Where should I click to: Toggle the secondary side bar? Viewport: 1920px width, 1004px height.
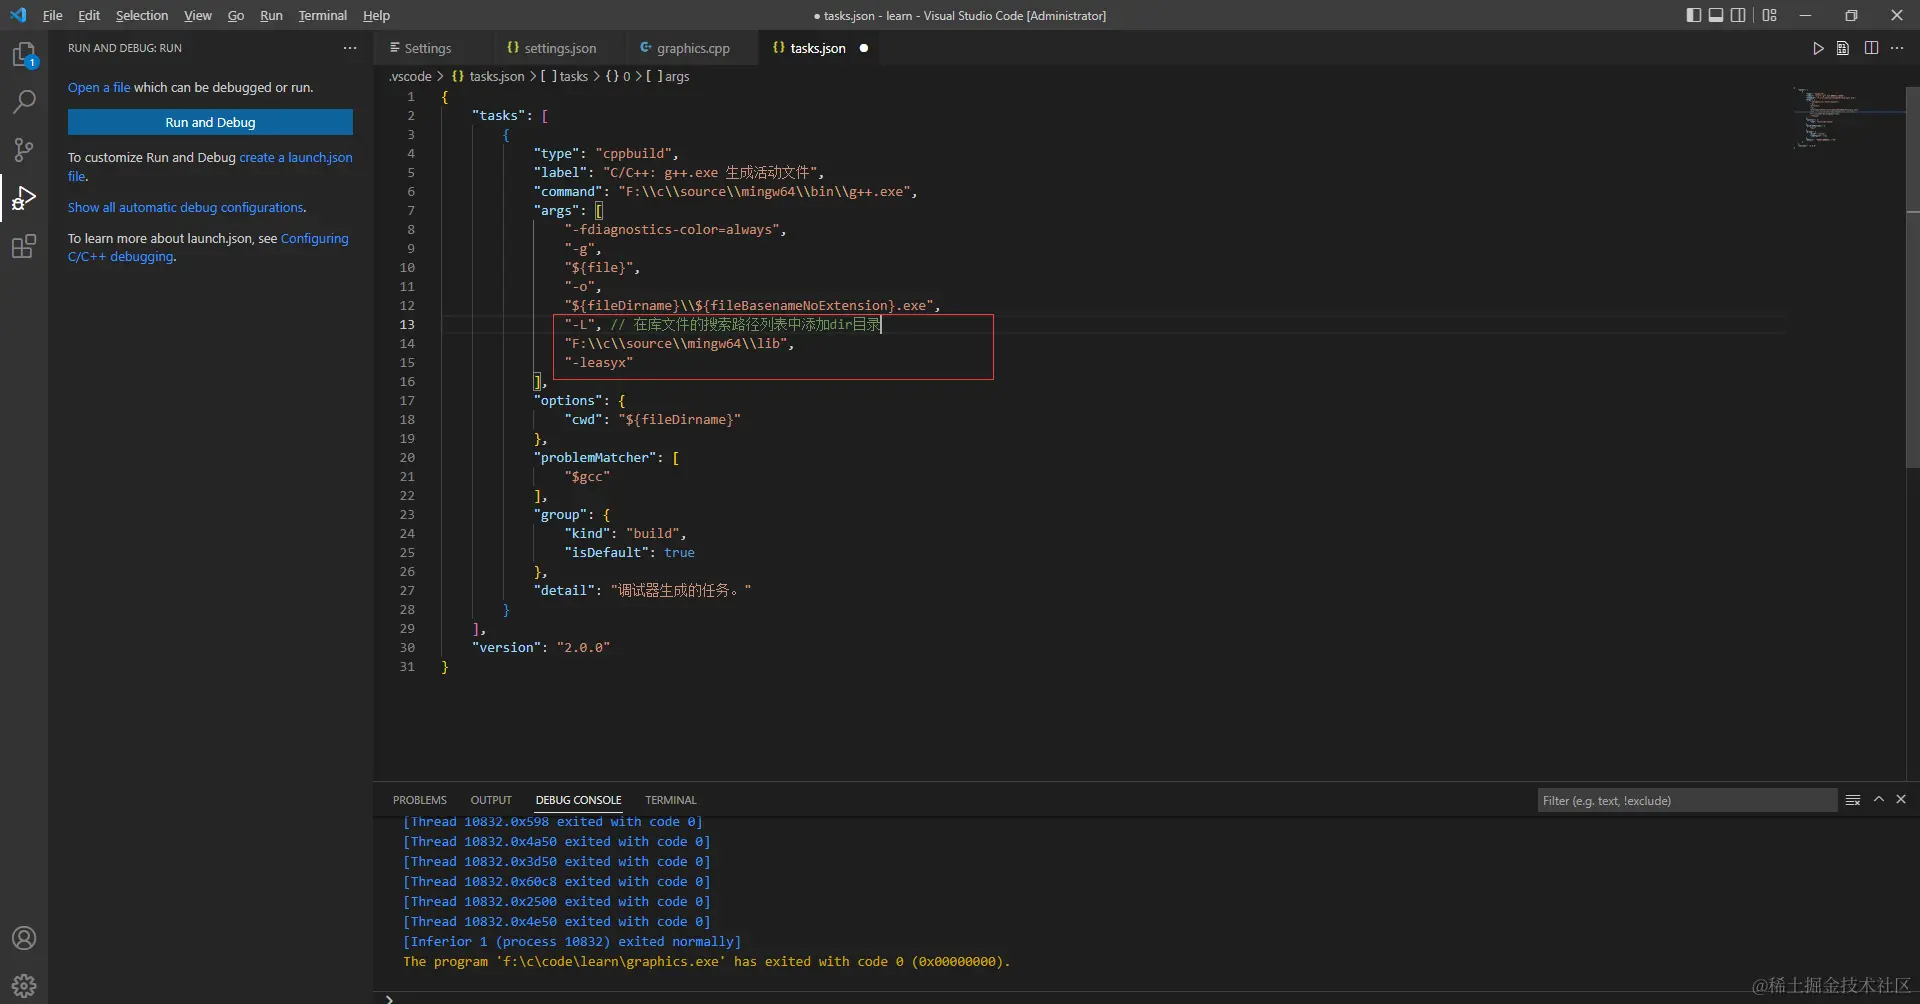1739,15
